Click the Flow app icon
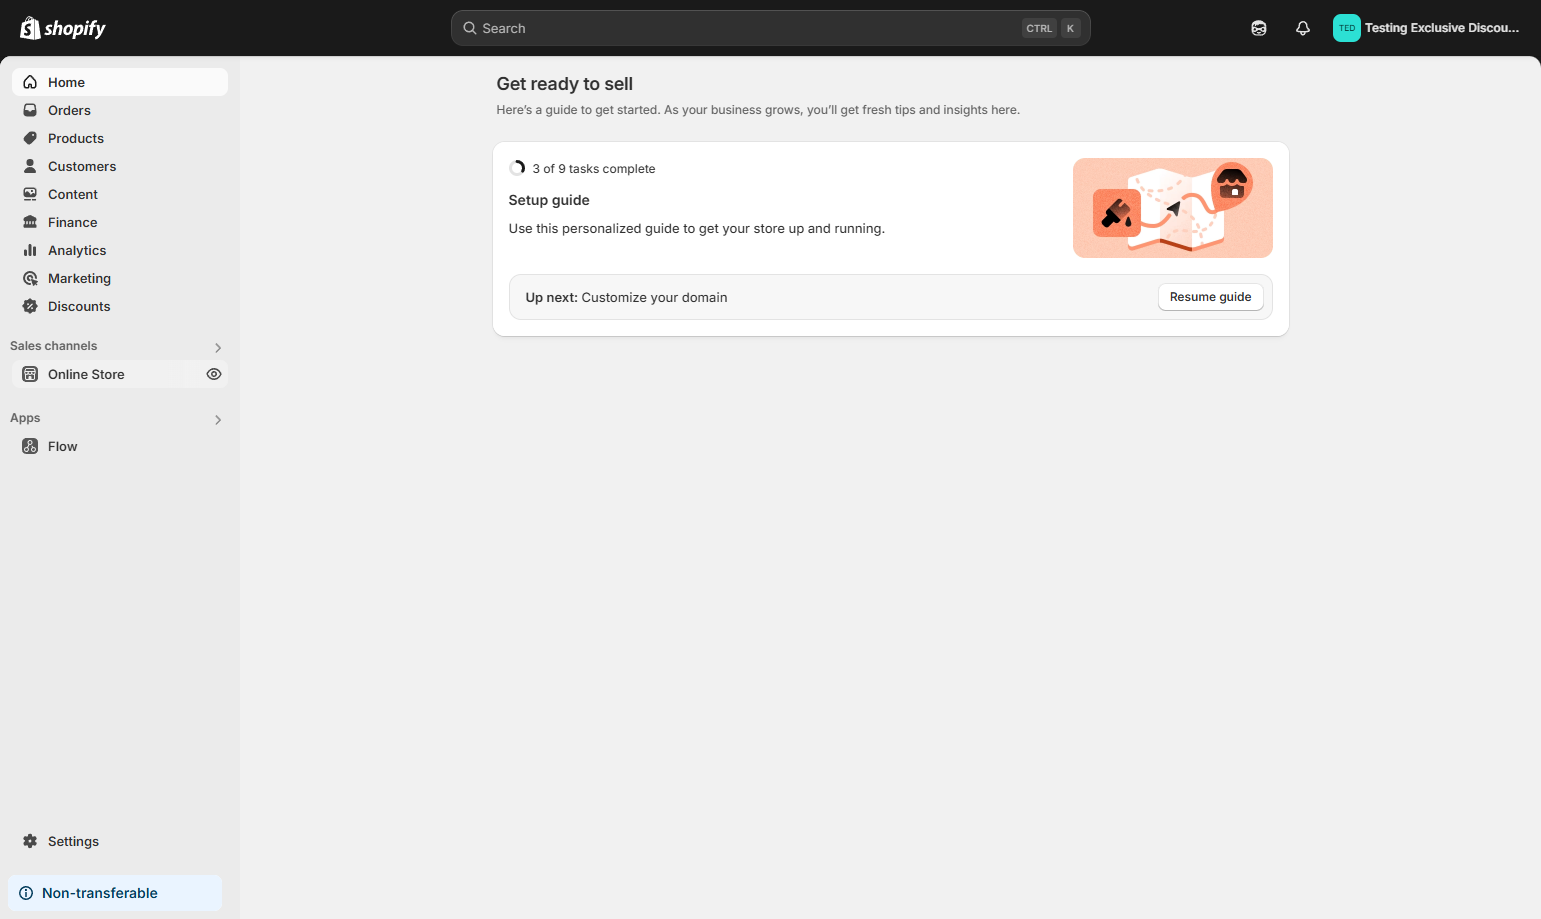The image size is (1541, 919). click(x=30, y=446)
